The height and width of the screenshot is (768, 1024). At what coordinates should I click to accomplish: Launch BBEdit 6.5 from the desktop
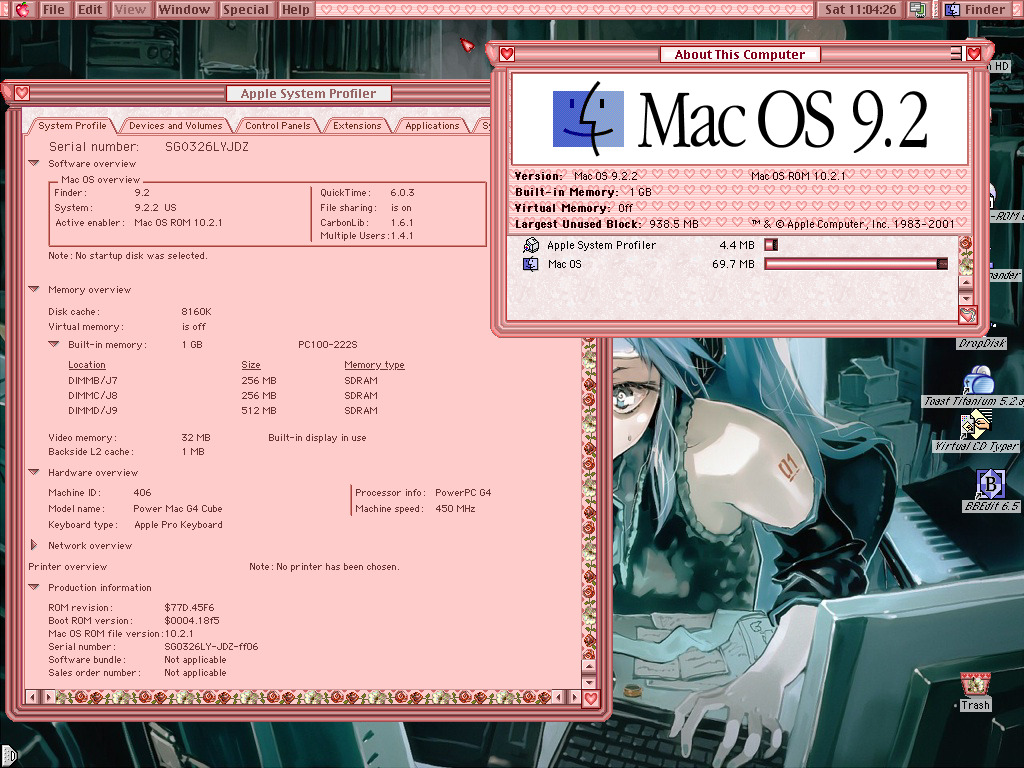(x=989, y=485)
